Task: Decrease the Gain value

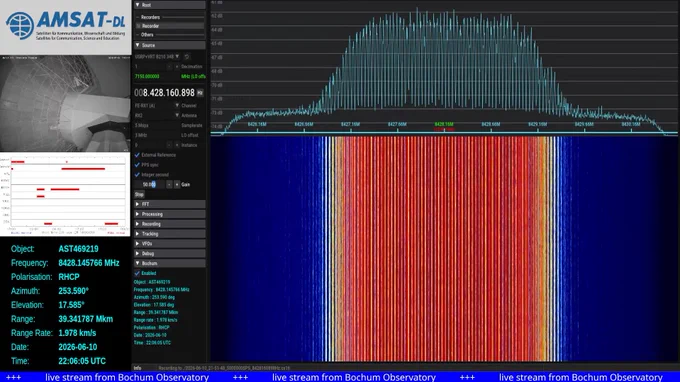Action: coord(170,184)
